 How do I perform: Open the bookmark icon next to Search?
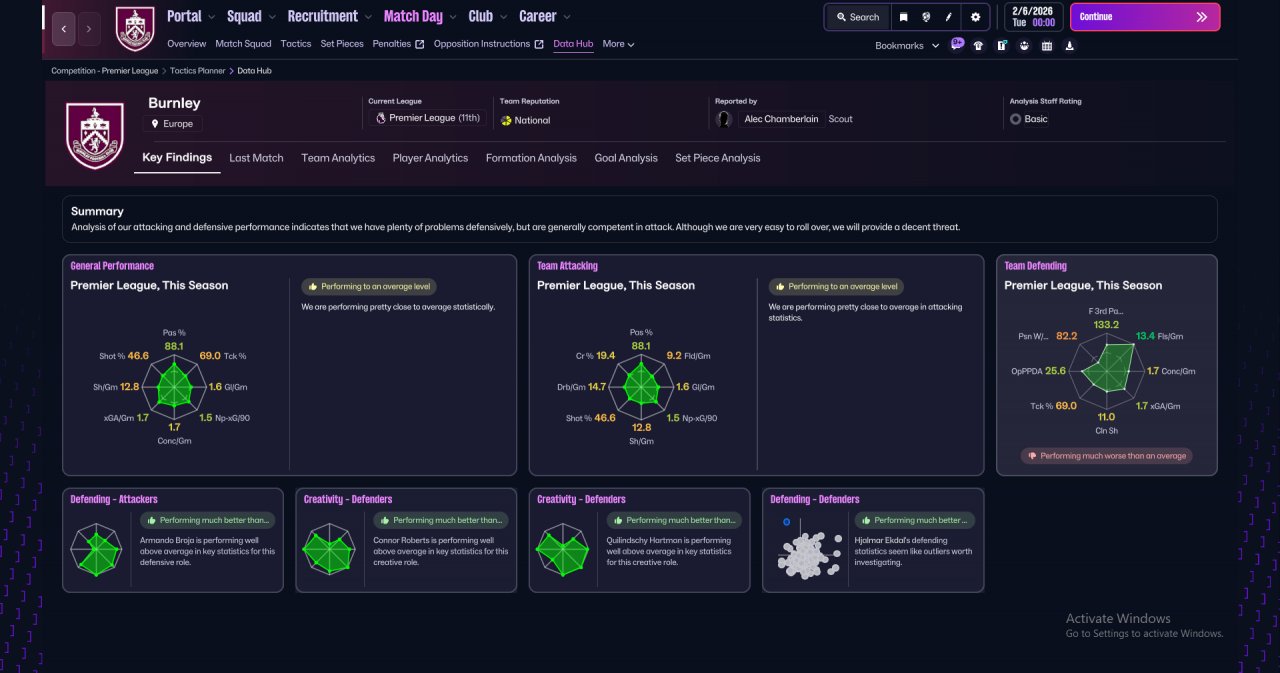tap(904, 17)
